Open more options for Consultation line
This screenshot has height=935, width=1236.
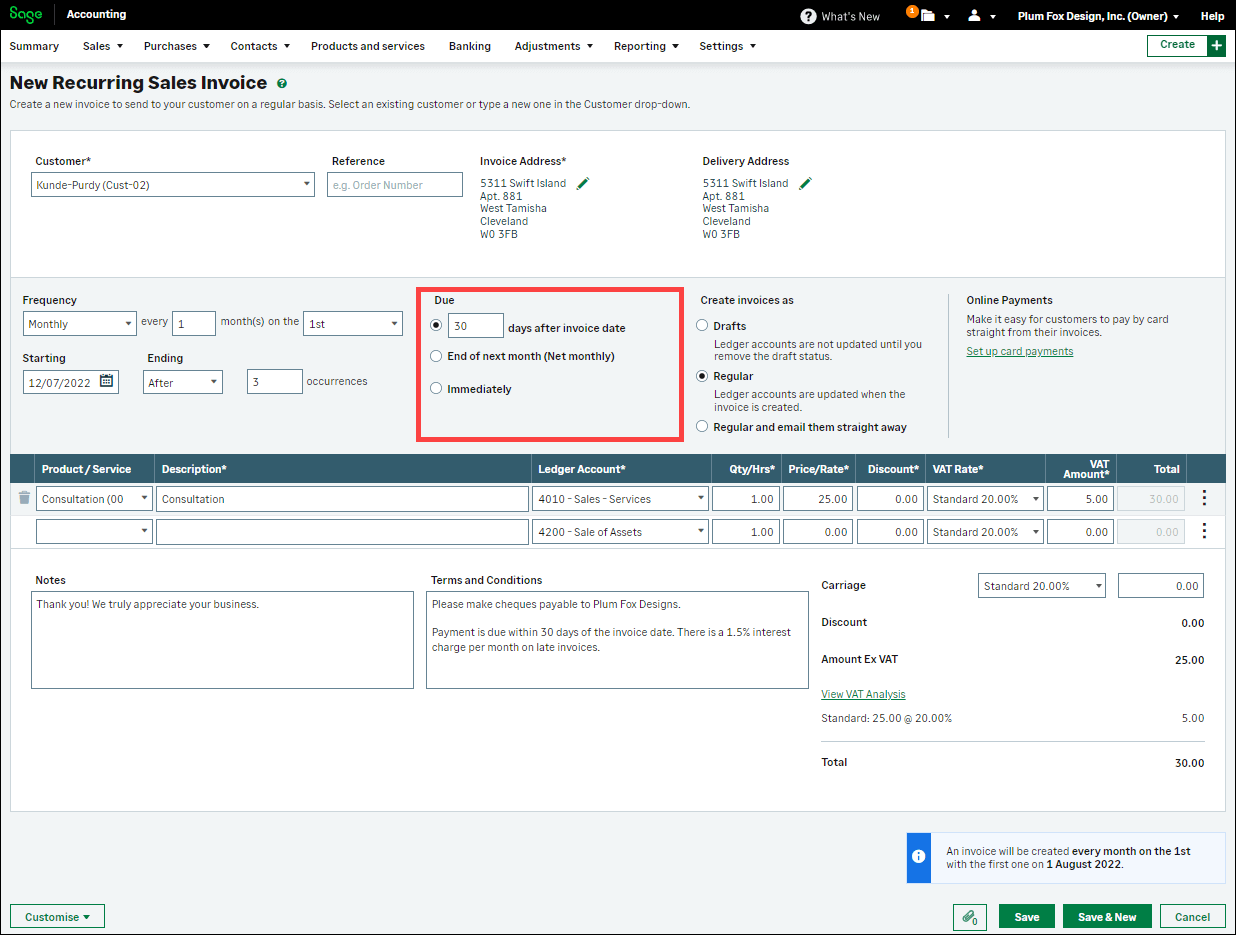(1204, 498)
